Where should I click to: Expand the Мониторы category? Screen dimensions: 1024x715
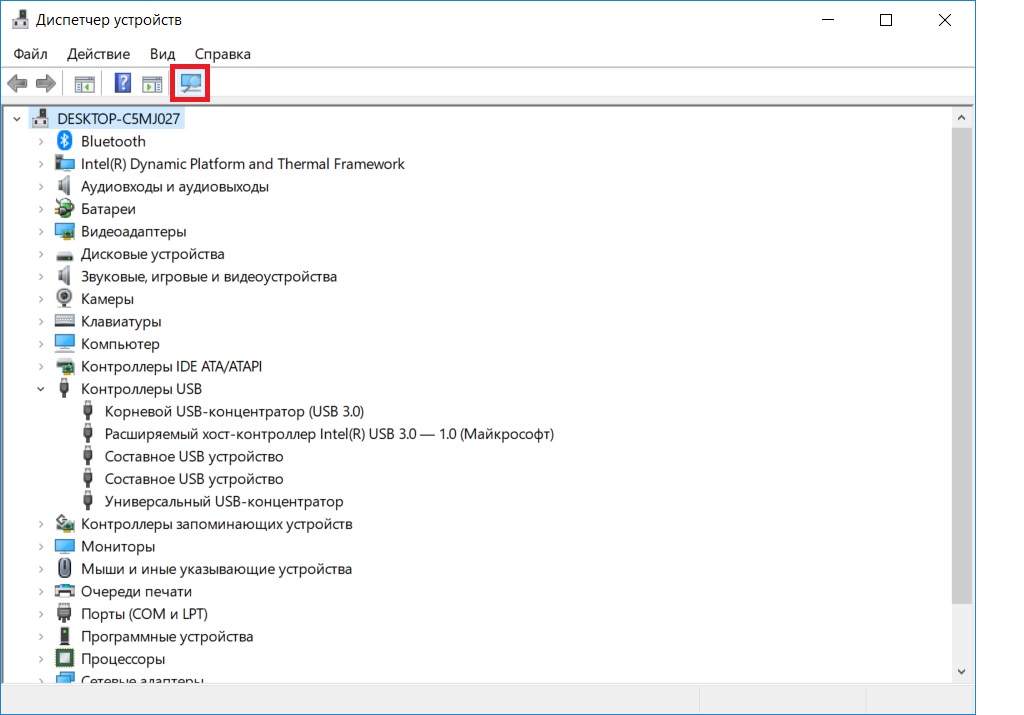pos(41,547)
